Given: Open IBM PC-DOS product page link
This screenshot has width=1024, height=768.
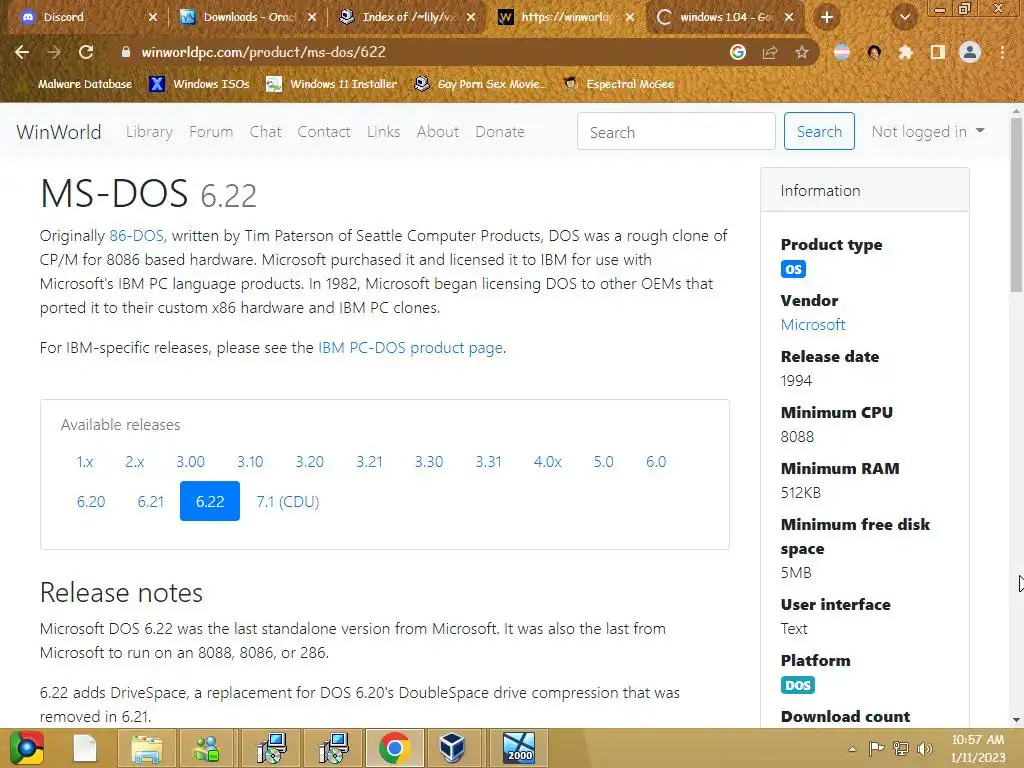Looking at the screenshot, I should [411, 348].
